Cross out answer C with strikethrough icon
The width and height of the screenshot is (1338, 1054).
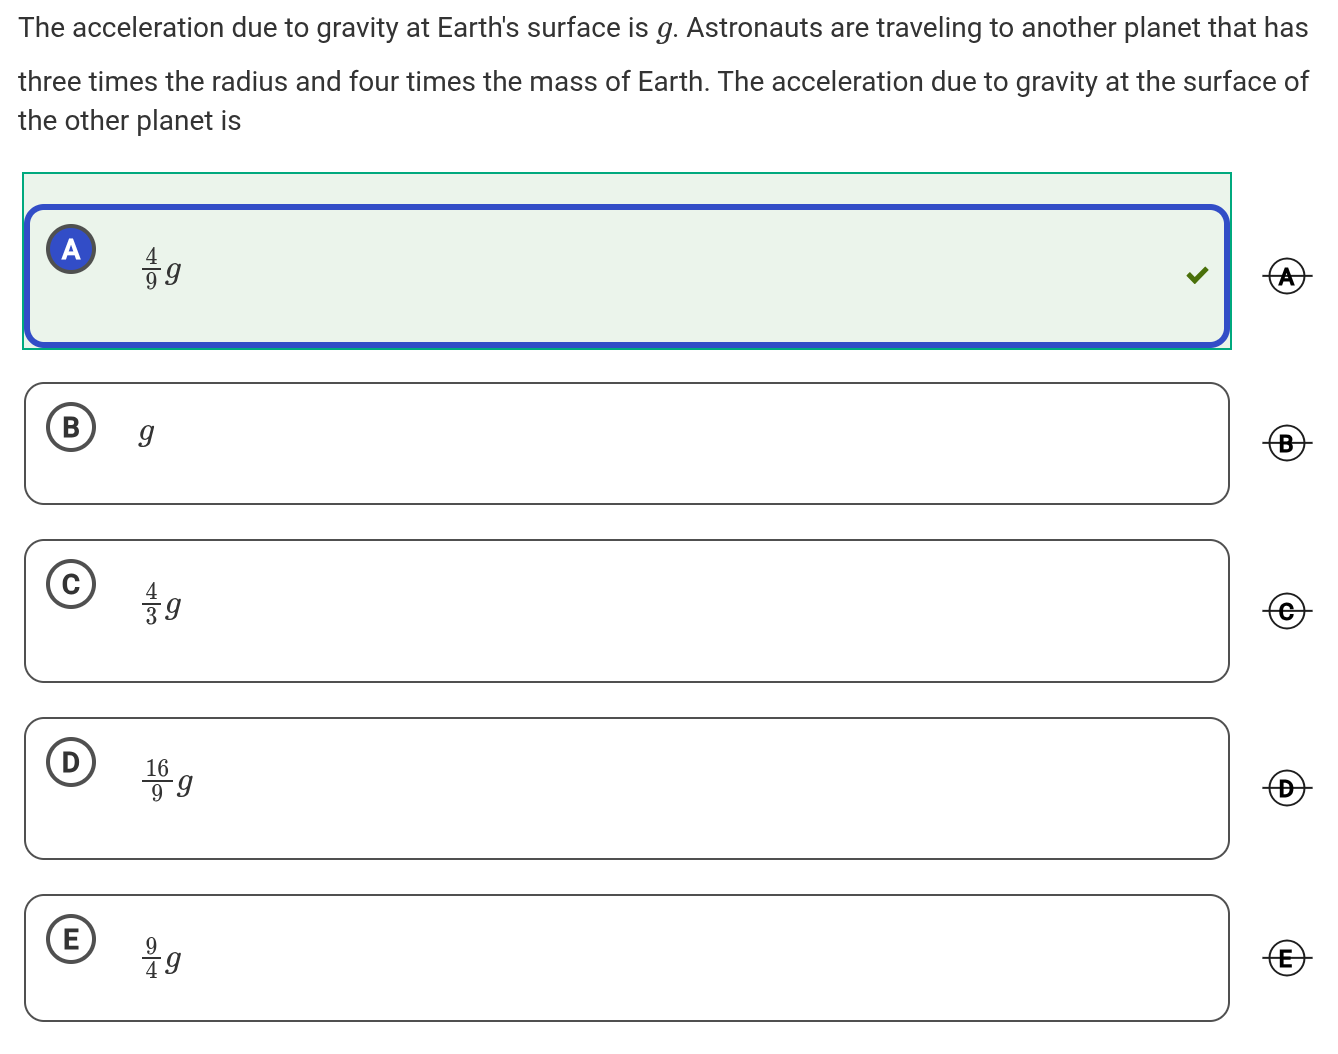pyautogui.click(x=1286, y=610)
